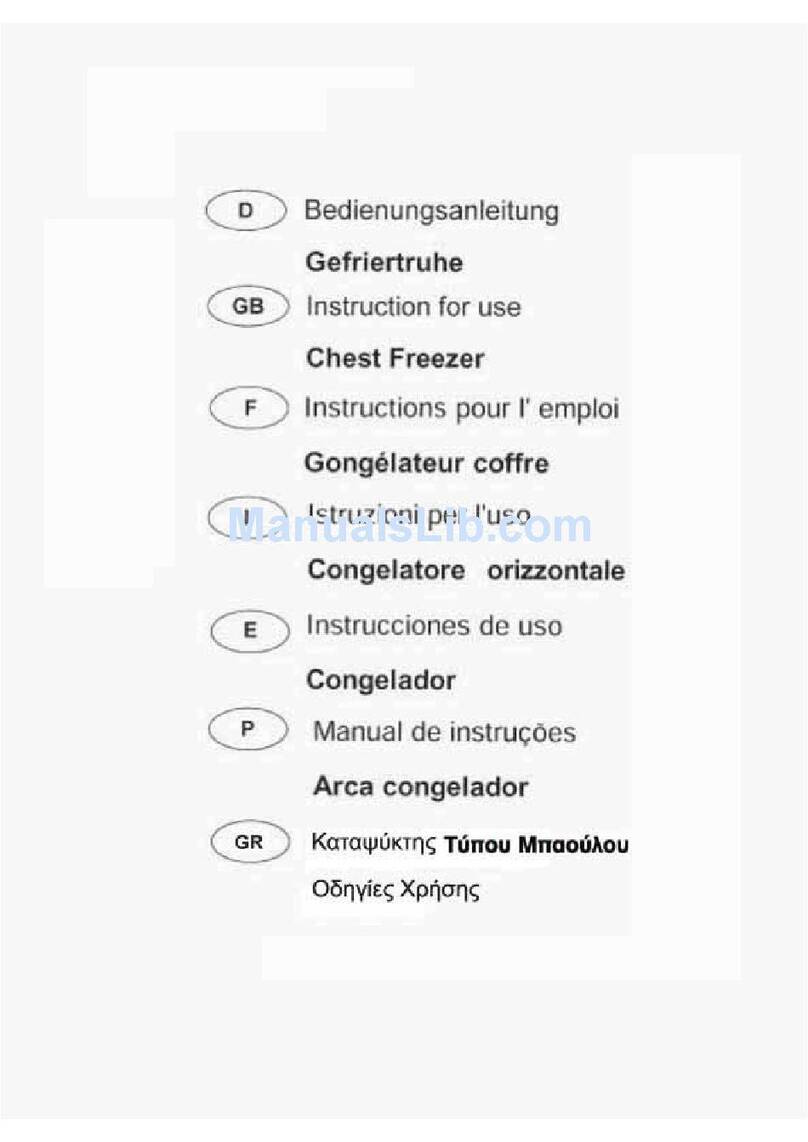Click the E language oval badge
Screen dimensions: 808x1142
tap(250, 630)
